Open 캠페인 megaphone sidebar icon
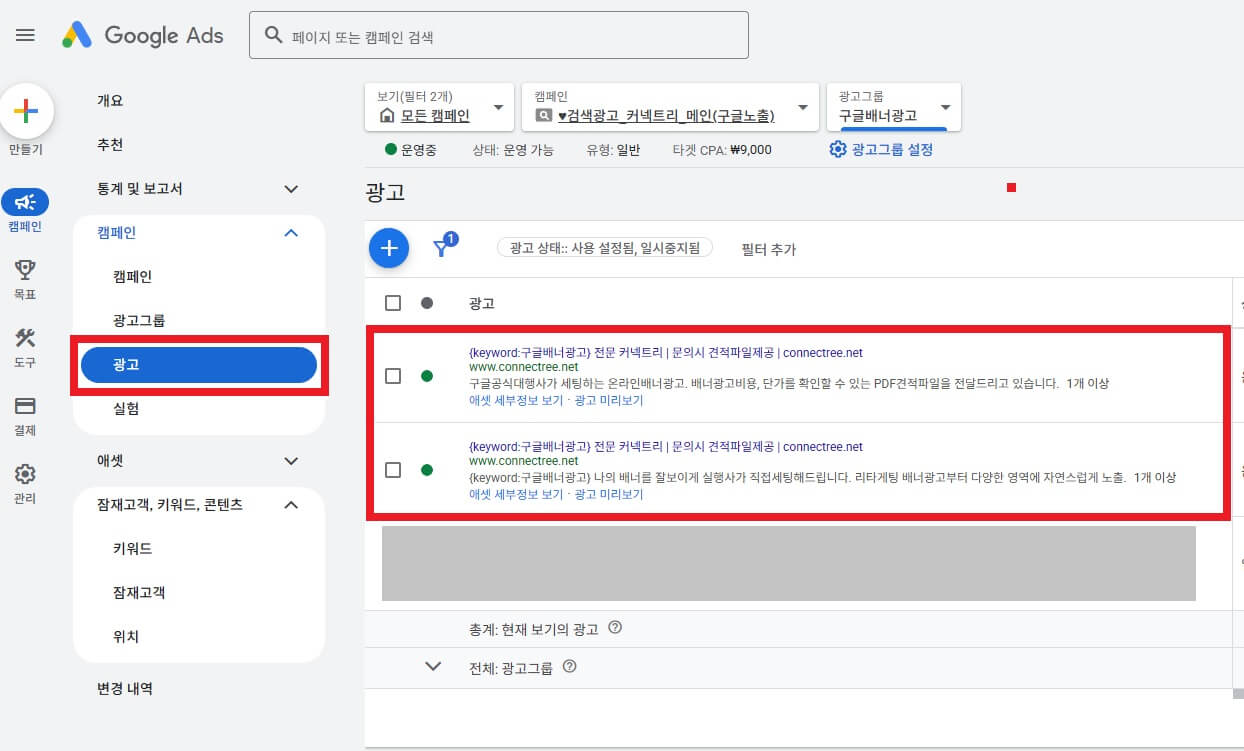This screenshot has width=1244, height=751. coord(25,202)
